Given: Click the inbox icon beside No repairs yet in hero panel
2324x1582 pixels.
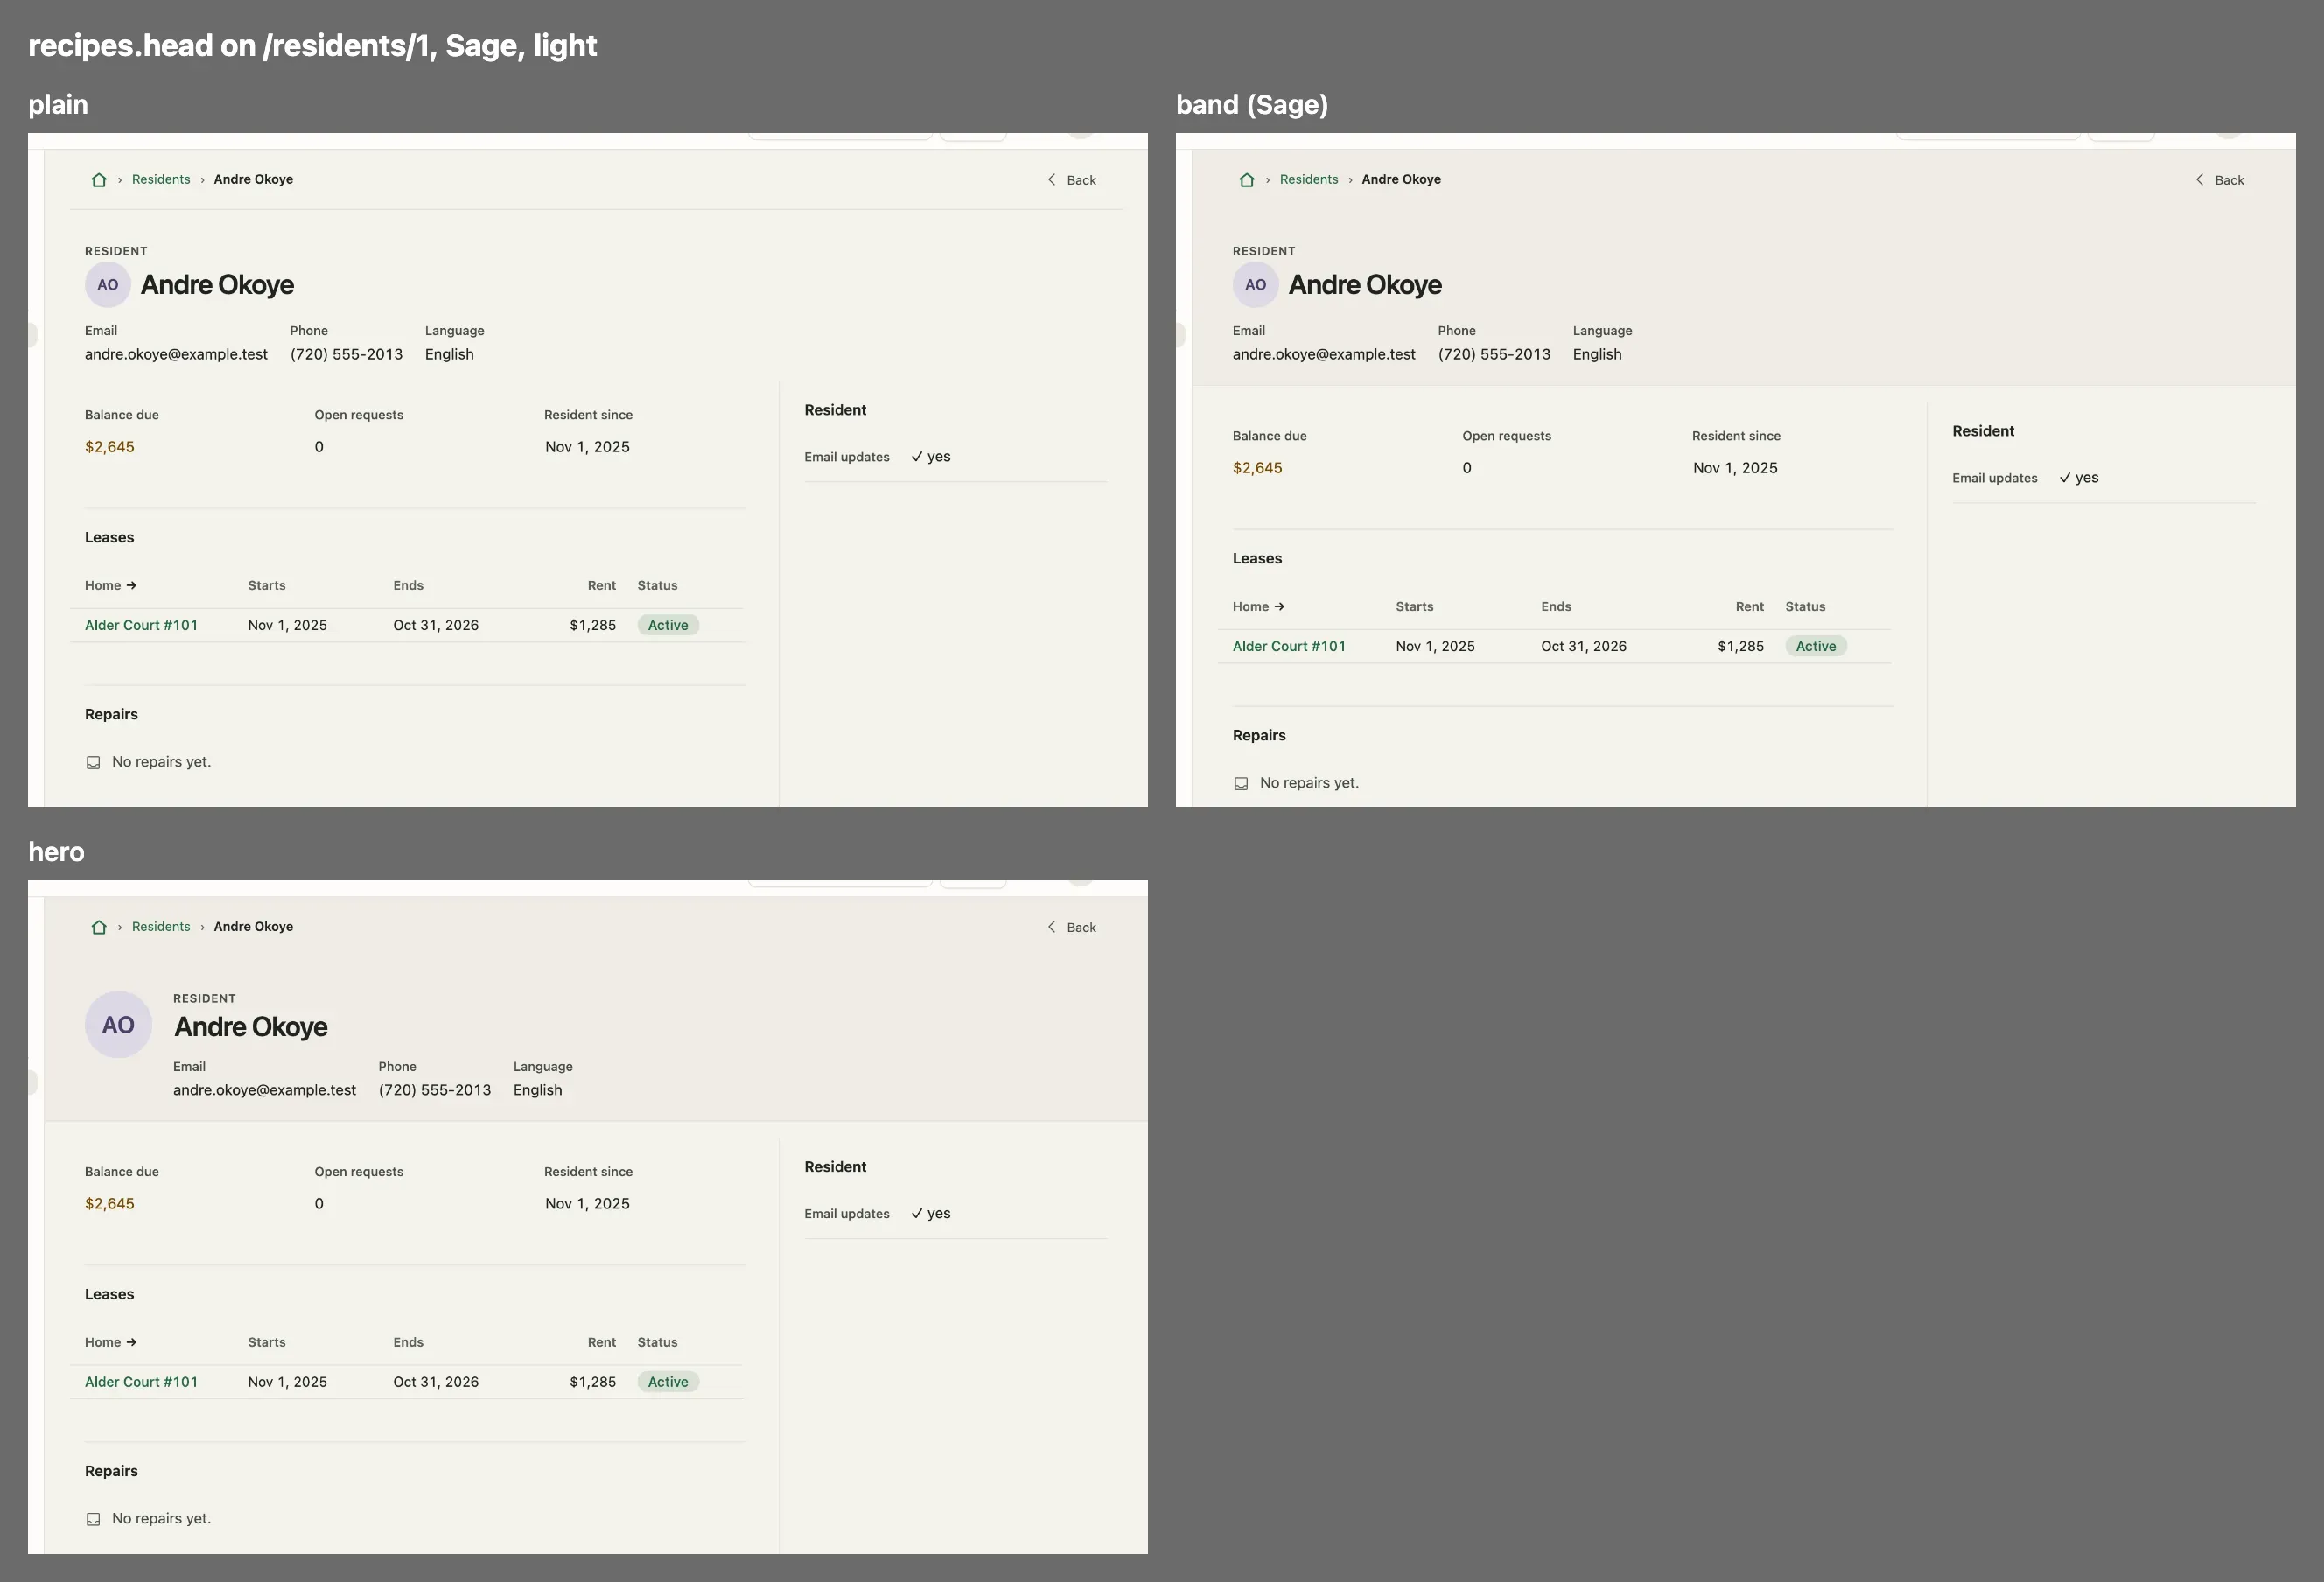Looking at the screenshot, I should (x=93, y=1519).
